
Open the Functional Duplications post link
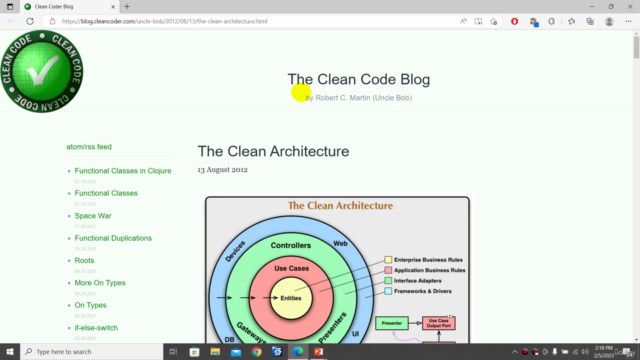[113, 238]
